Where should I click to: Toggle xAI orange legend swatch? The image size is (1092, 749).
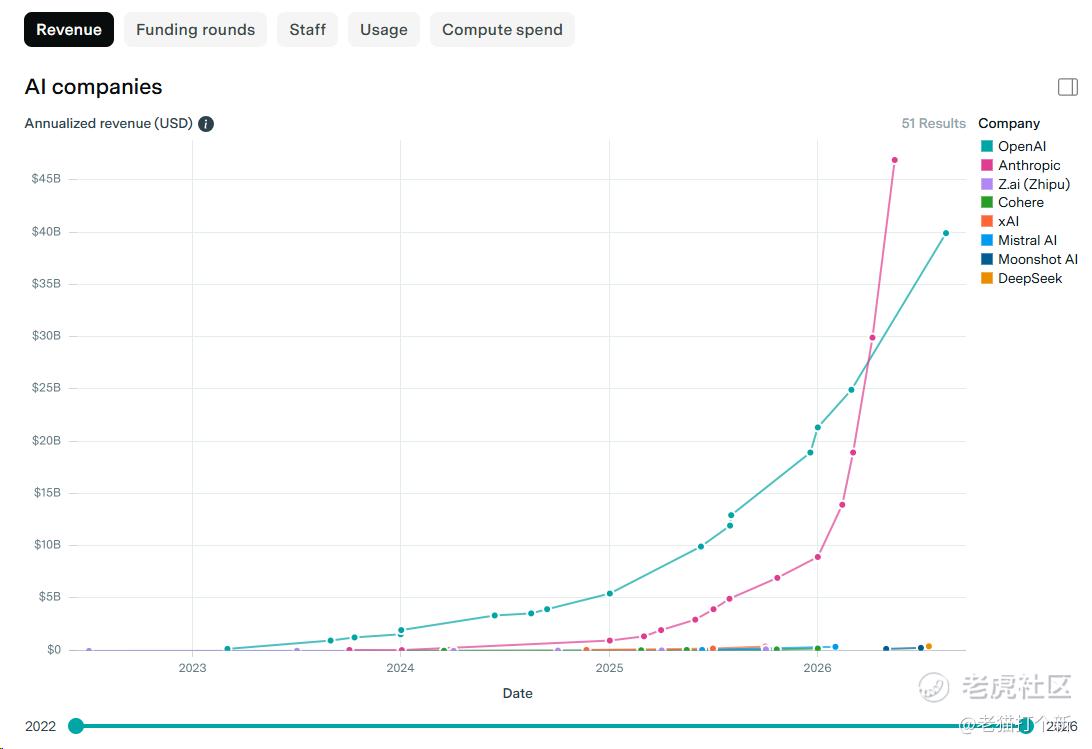pyautogui.click(x=986, y=221)
